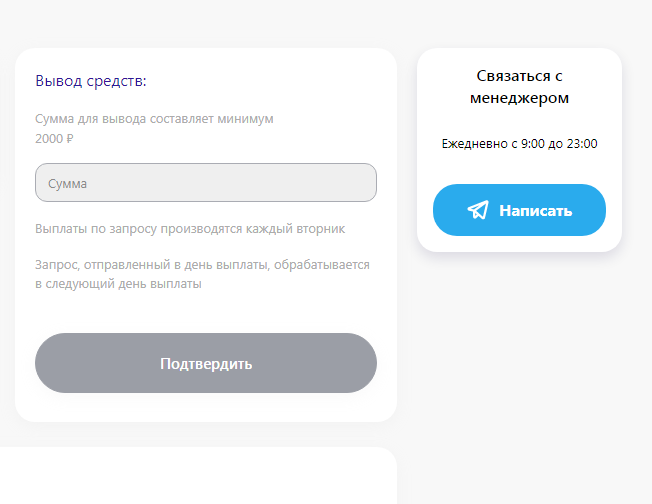Click the 23:00 closing time text

(581, 144)
